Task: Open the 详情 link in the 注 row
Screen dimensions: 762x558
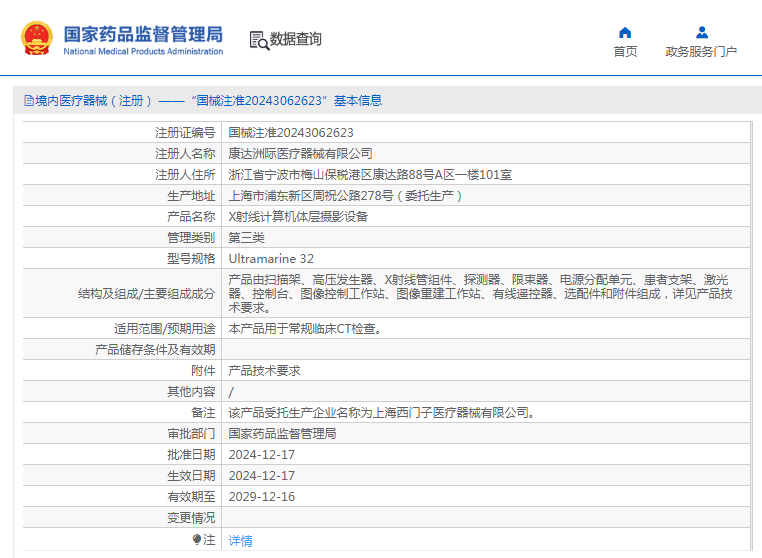Action: [x=241, y=541]
